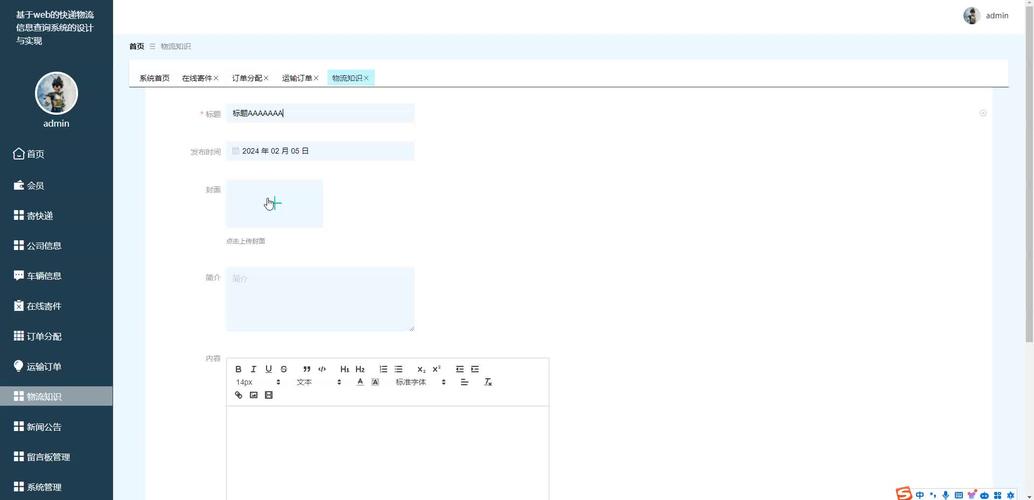
Task: Click the H1 heading icon
Action: (344, 369)
